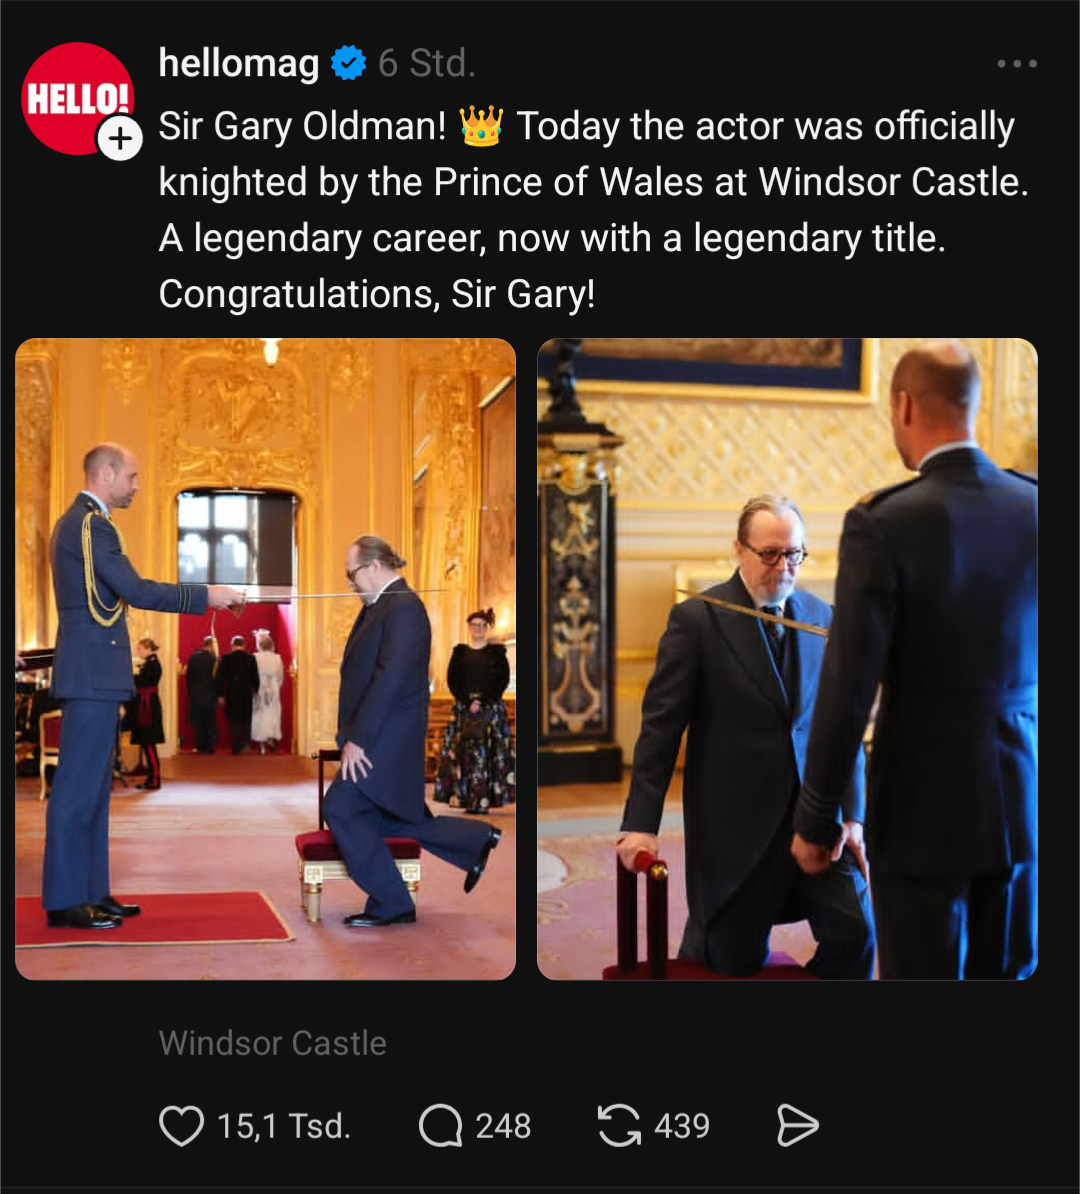
Task: Open the Windsor Castle location tag
Action: click(x=273, y=1042)
